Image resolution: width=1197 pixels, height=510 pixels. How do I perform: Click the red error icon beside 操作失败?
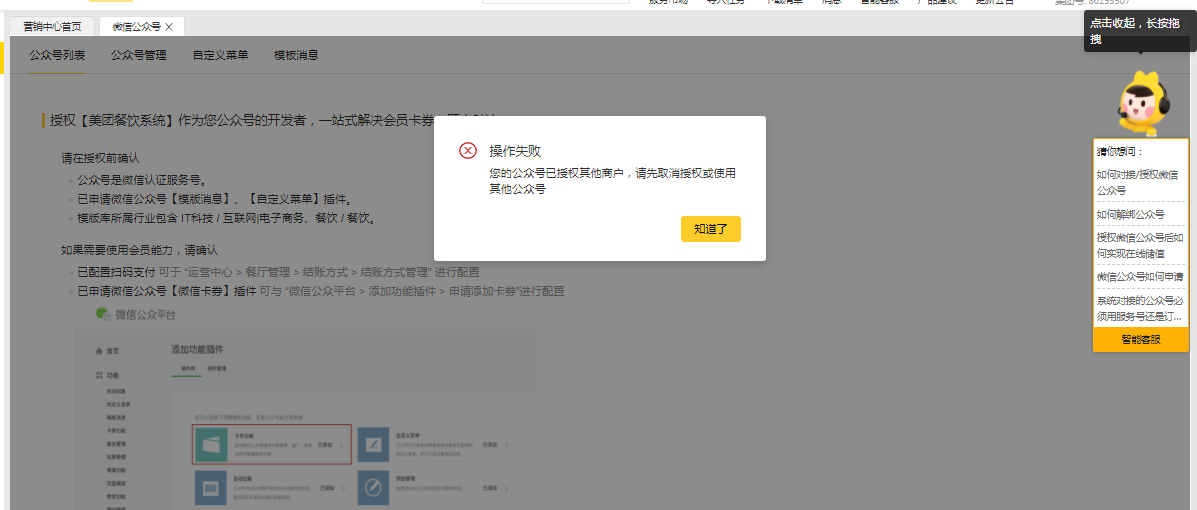point(468,150)
